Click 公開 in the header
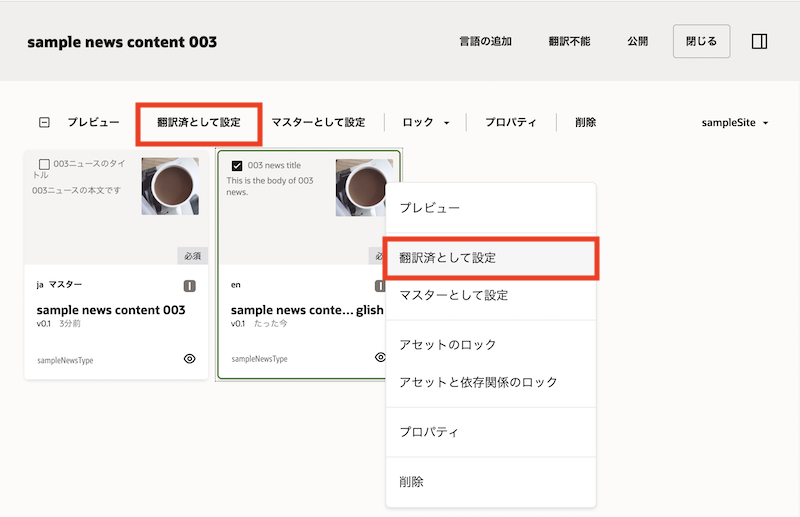 (x=637, y=42)
